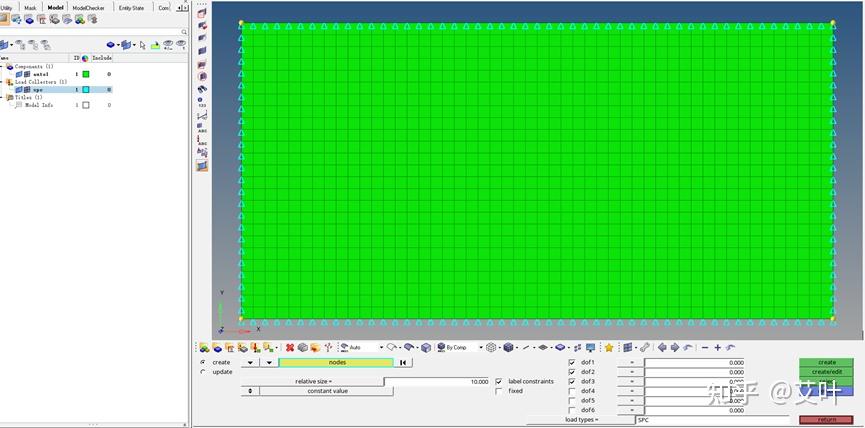Viewport: 865px width, 428px height.
Task: Click green color swatch of component
Action: coord(86,74)
